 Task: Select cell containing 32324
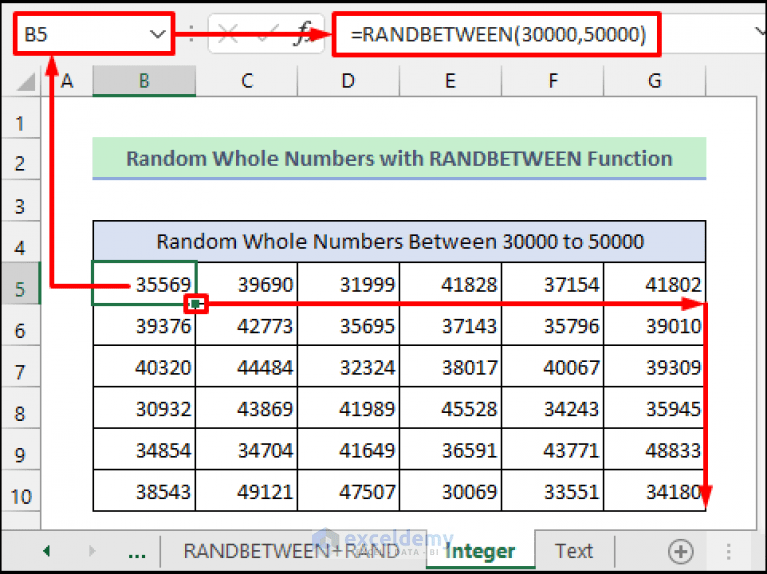(x=348, y=367)
